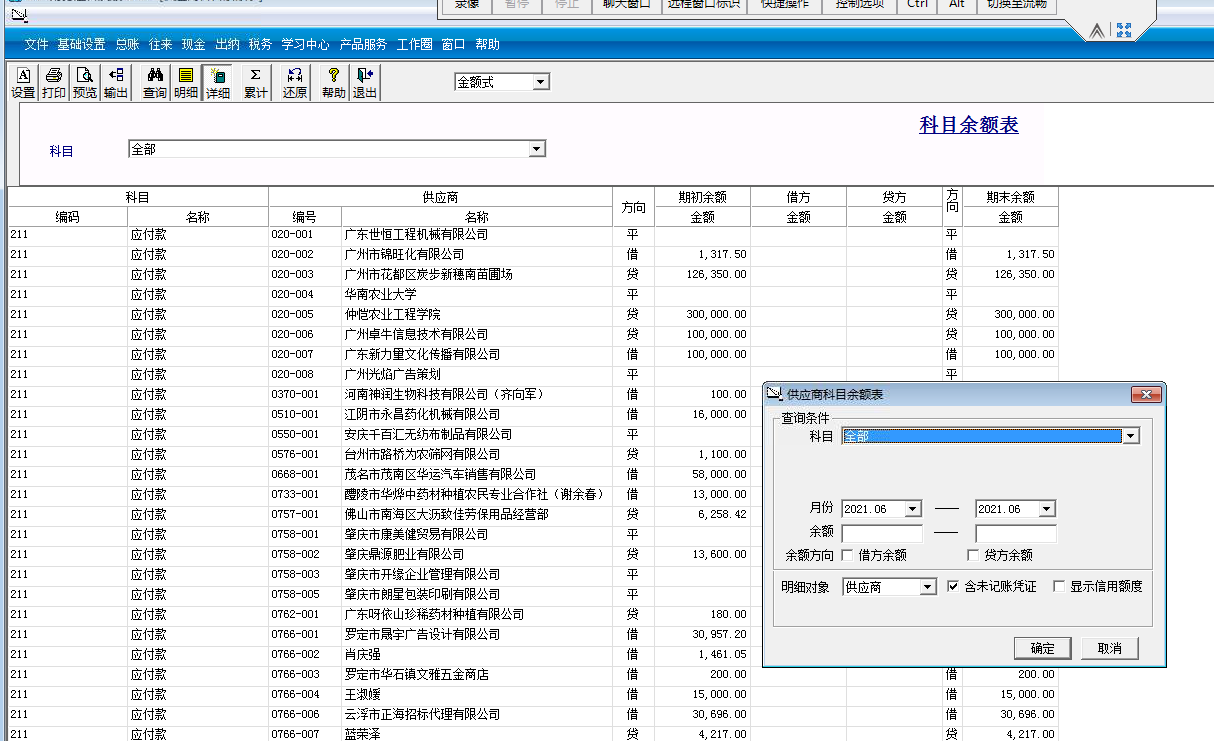Image resolution: width=1214 pixels, height=741 pixels.
Task: Open the 产品服务 menu
Action: (364, 44)
